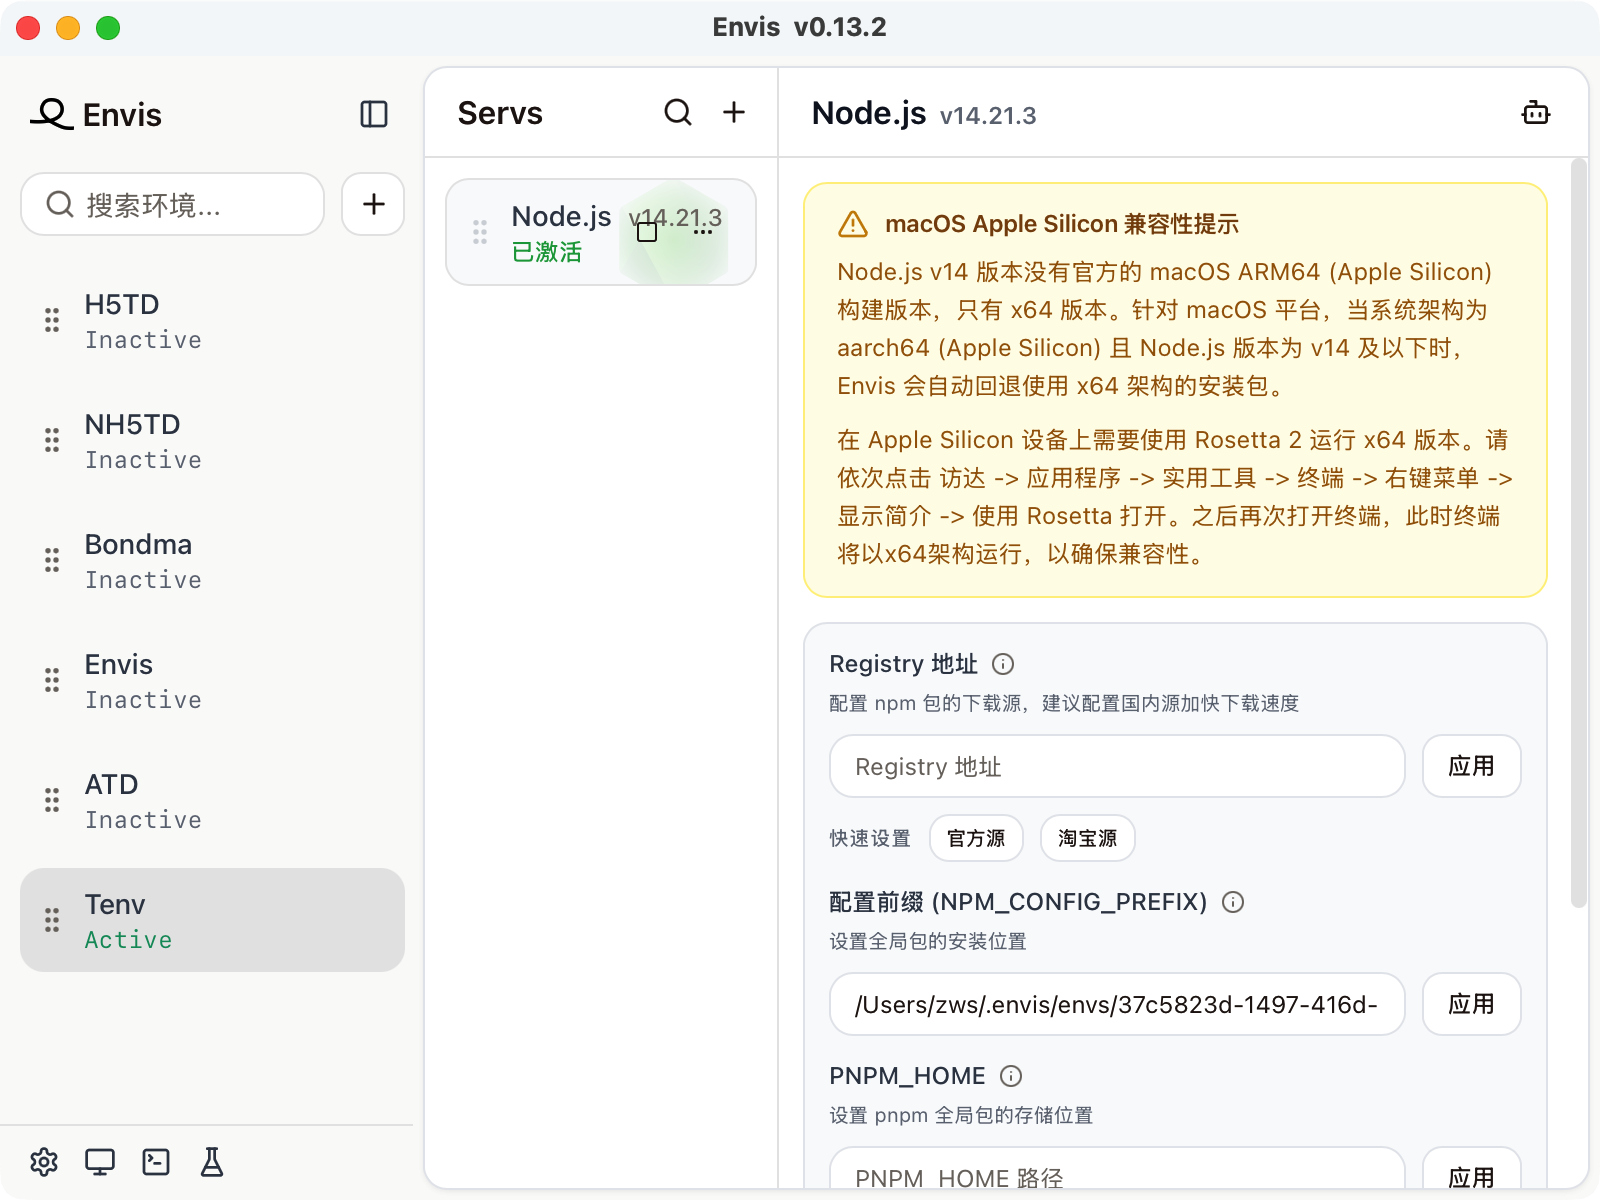Click the monitor icon in bottom bar
The width and height of the screenshot is (1600, 1200).
(100, 1162)
